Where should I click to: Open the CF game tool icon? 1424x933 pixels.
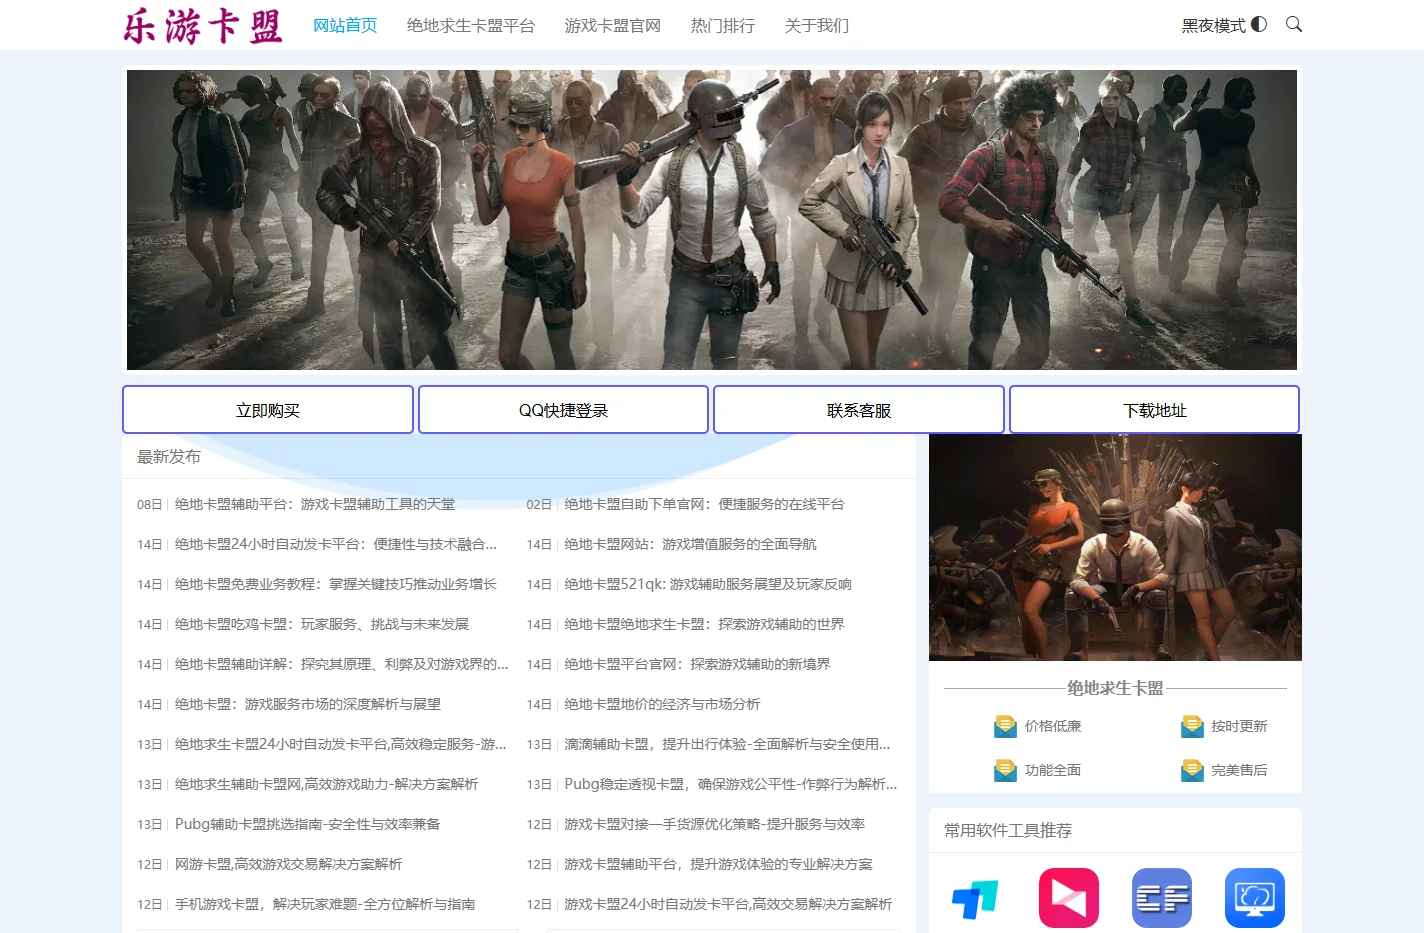1162,898
